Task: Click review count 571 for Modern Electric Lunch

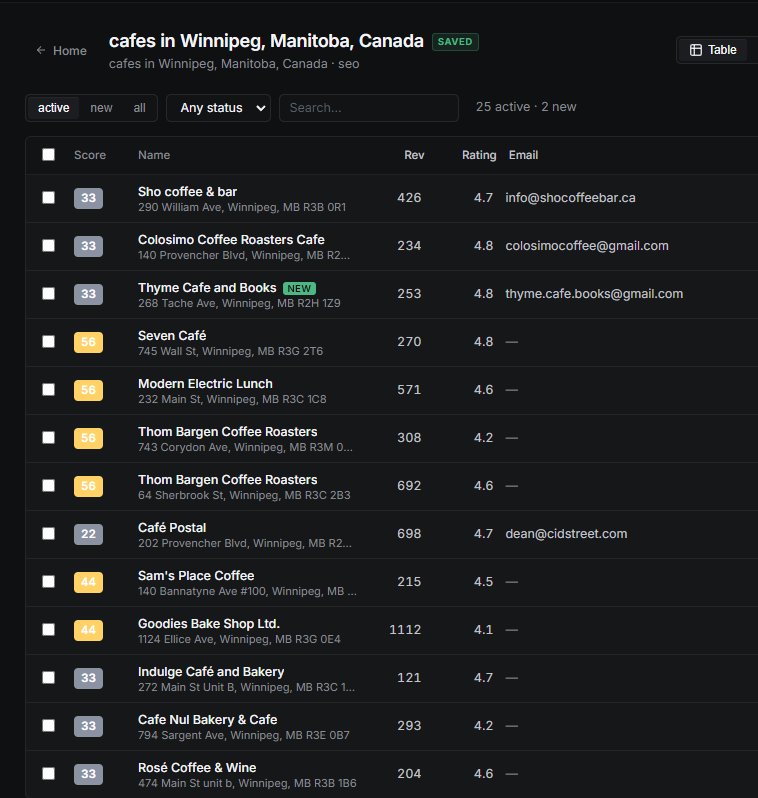Action: click(409, 390)
